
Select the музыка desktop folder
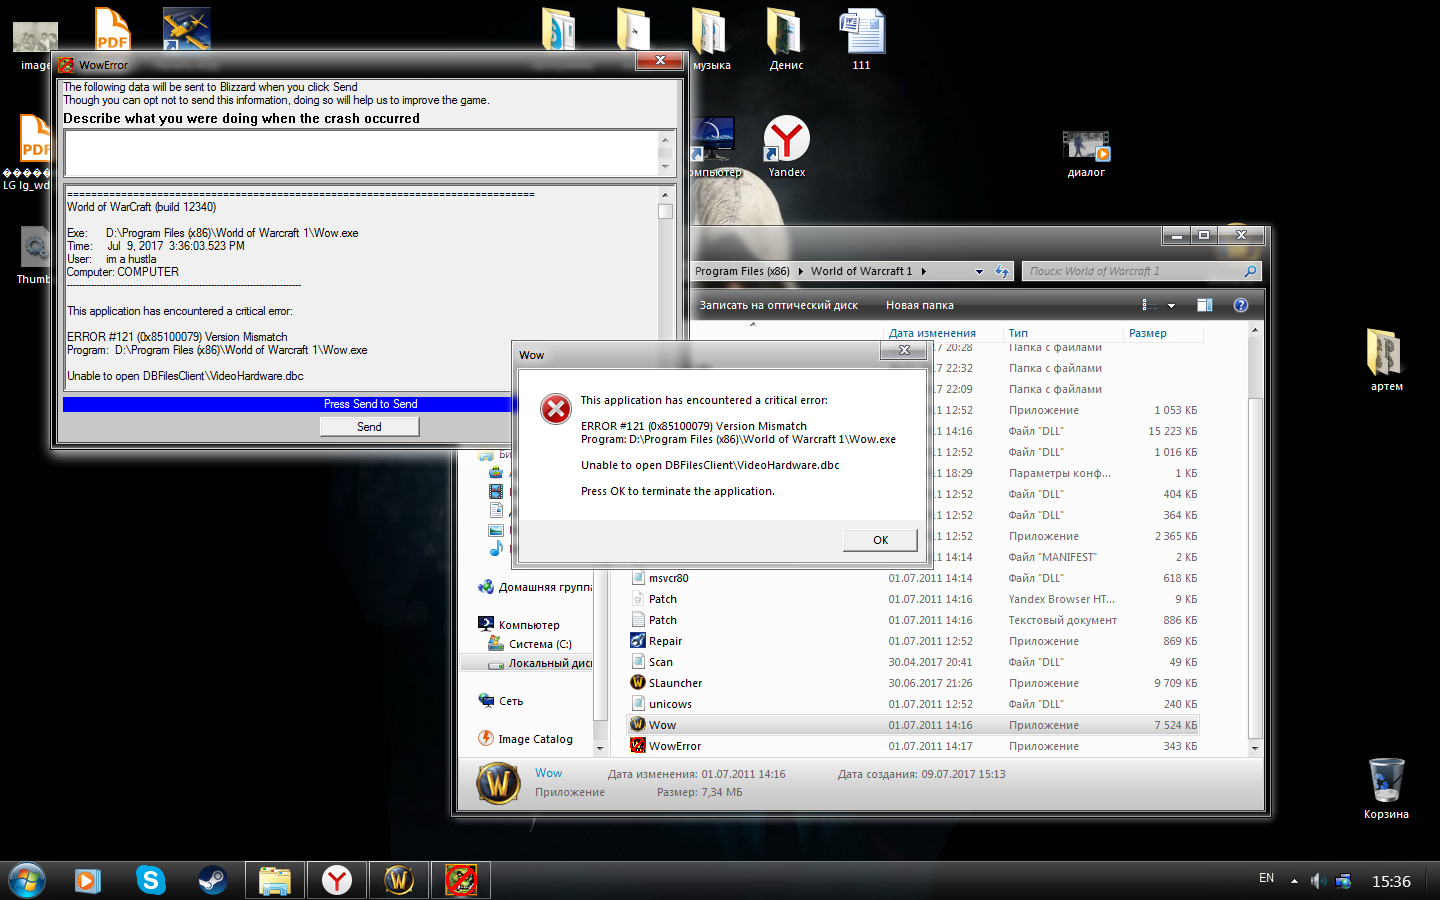[711, 40]
